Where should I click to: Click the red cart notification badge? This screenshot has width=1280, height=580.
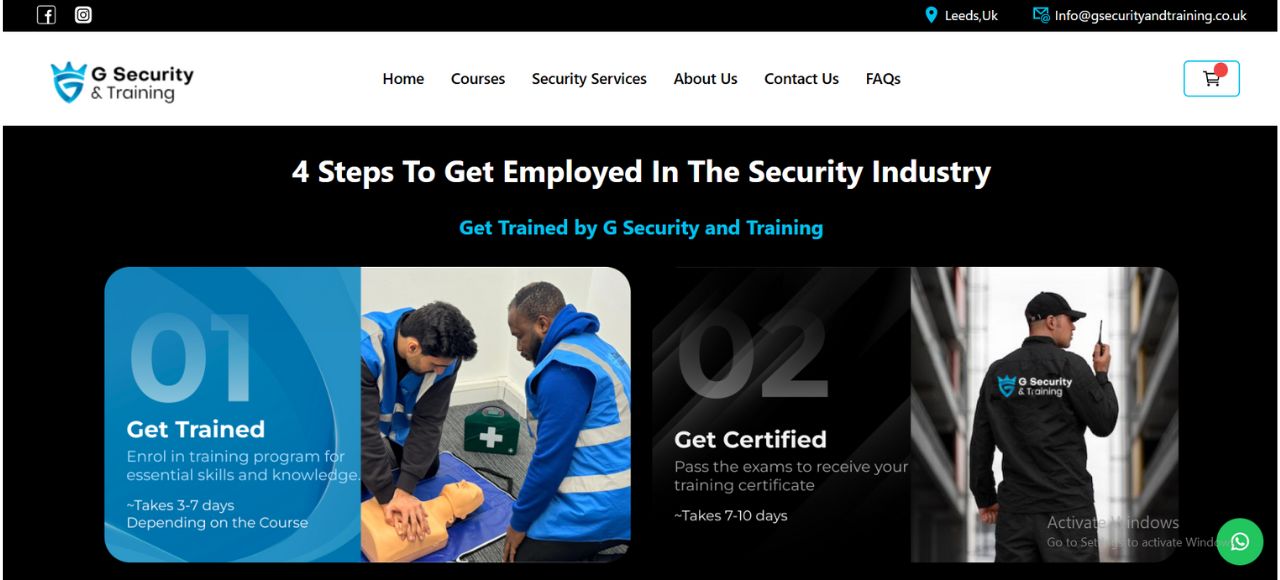coord(1221,70)
